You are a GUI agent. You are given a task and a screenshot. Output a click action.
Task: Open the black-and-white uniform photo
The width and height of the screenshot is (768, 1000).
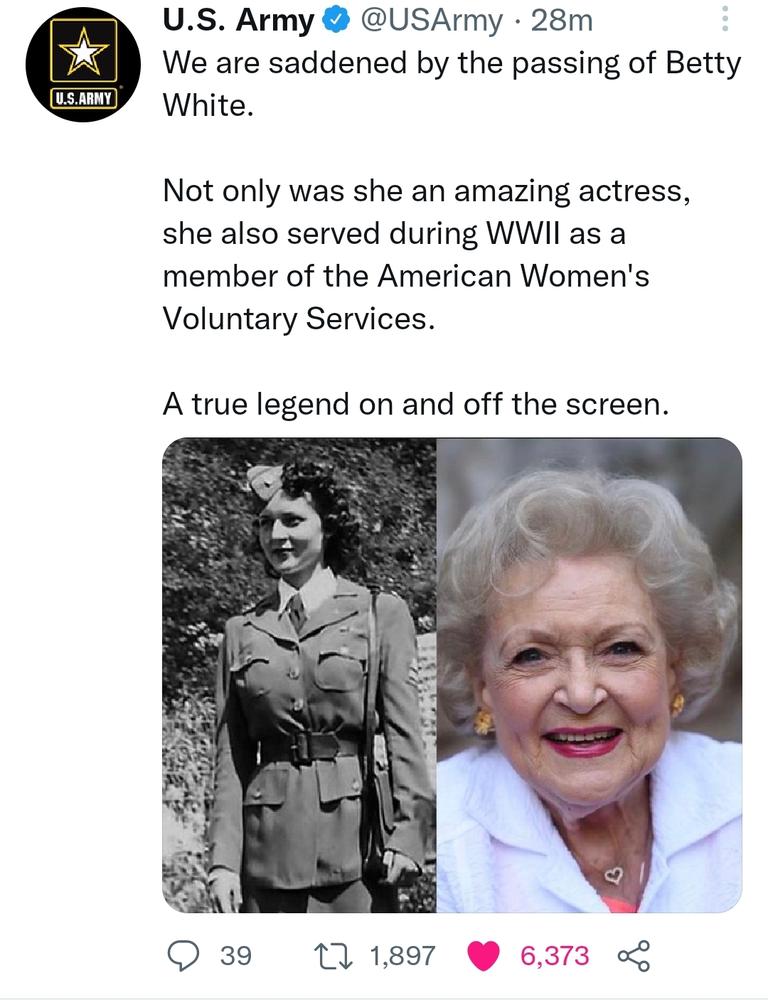[x=299, y=675]
